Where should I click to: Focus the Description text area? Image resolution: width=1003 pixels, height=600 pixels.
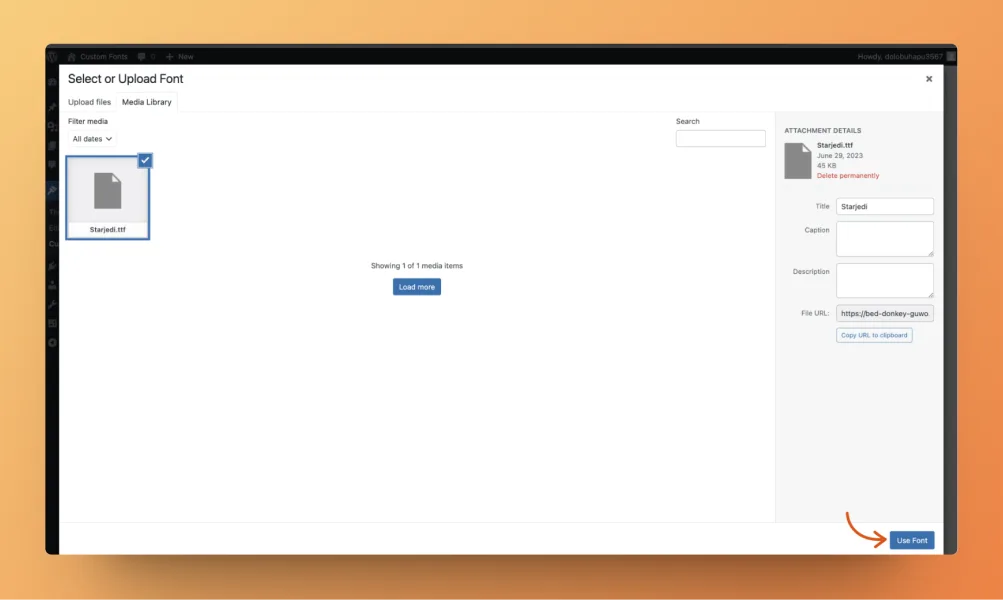click(x=885, y=280)
